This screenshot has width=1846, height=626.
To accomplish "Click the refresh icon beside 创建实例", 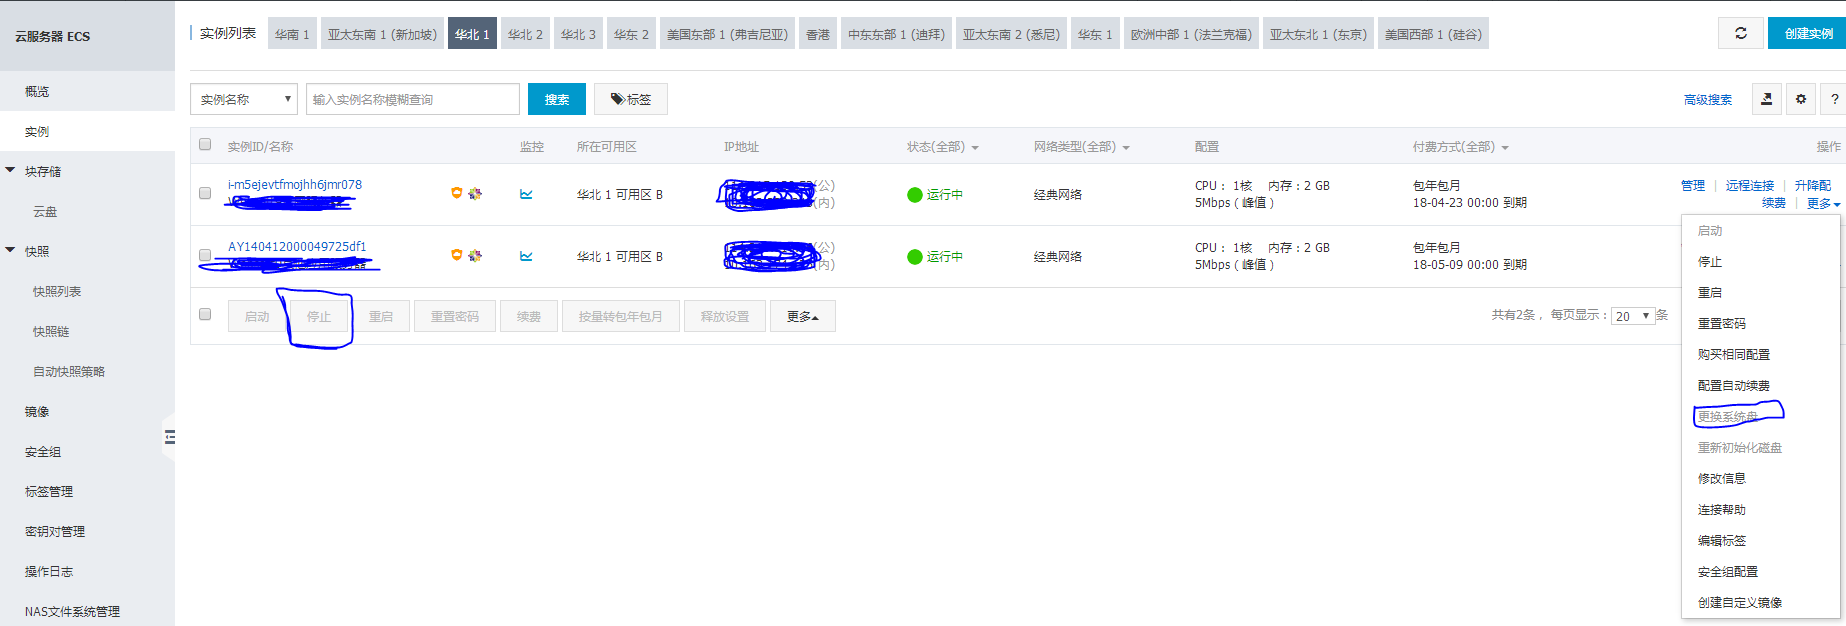I will [x=1740, y=34].
